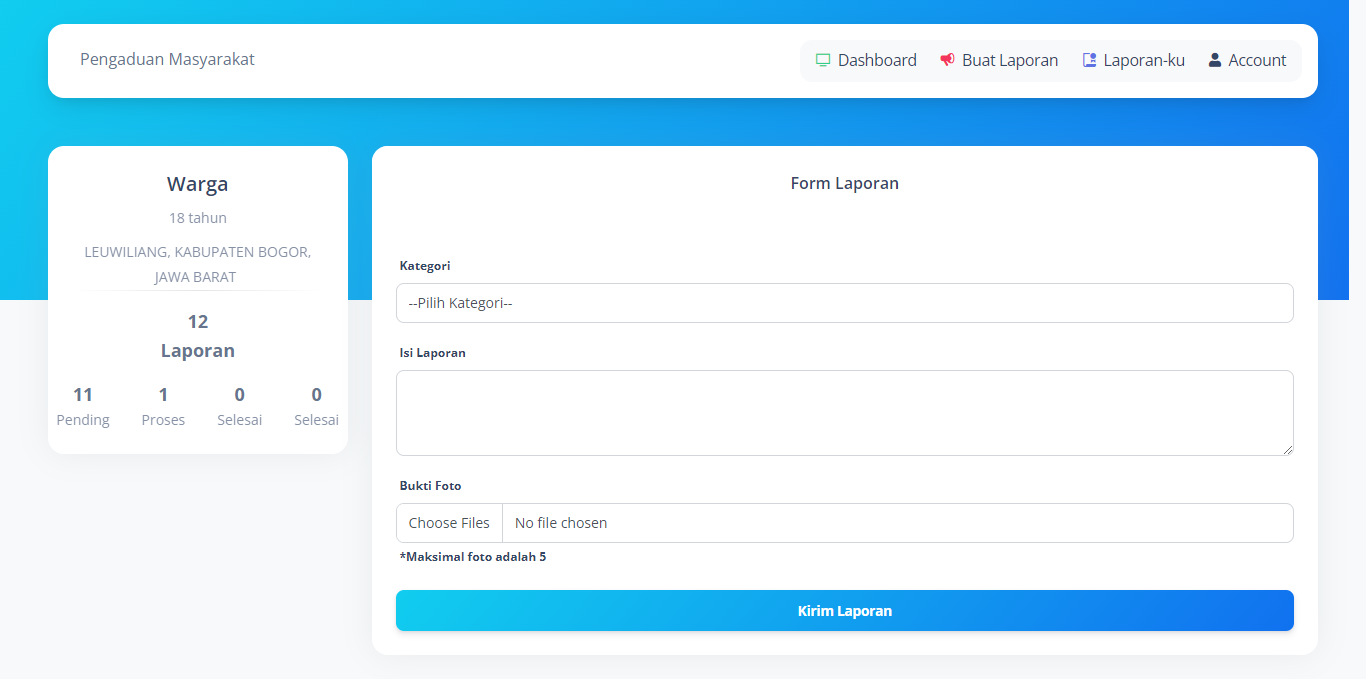Click the monitor icon beside Dashboard
The height and width of the screenshot is (679, 1366).
point(823,60)
